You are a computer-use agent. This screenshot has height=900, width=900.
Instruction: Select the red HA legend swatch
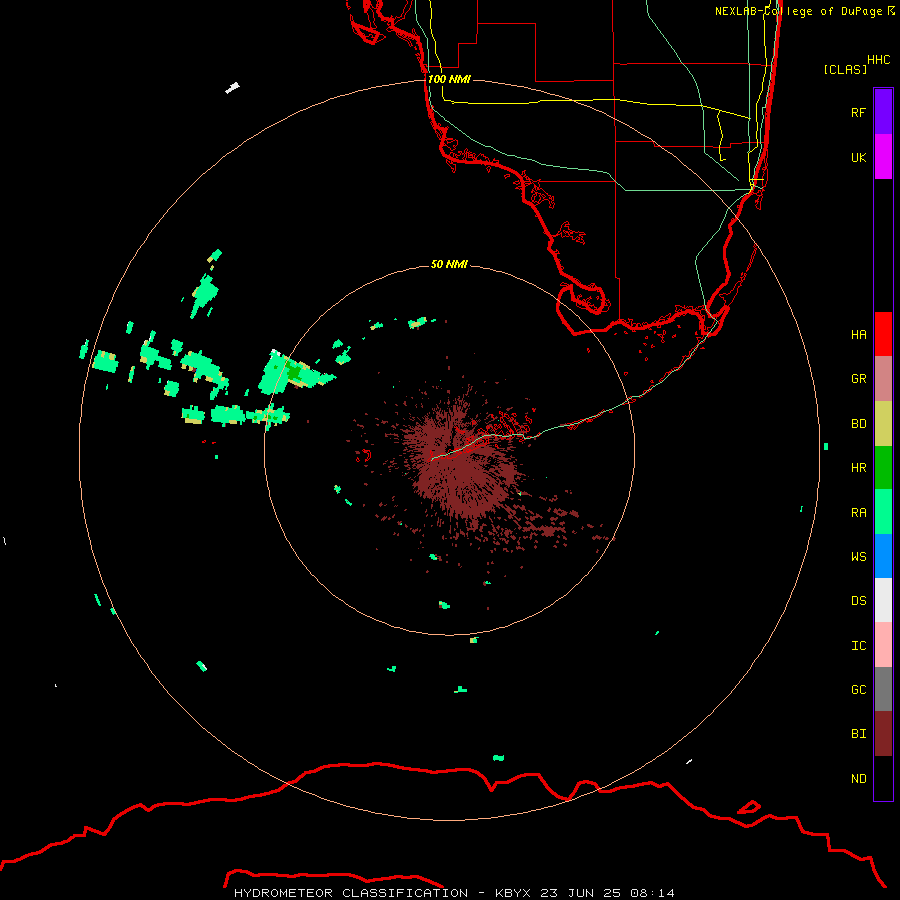point(883,334)
